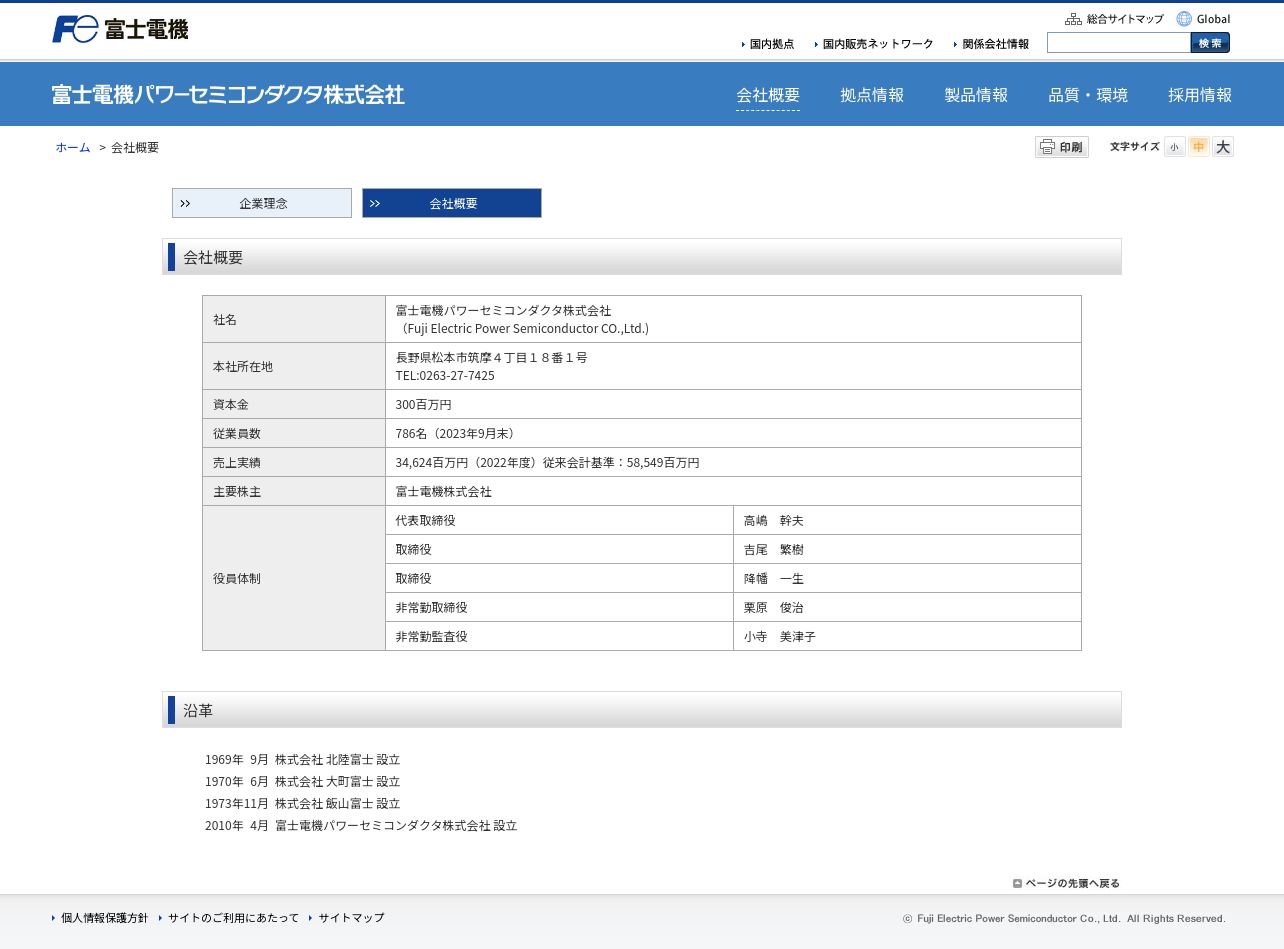Viewport: 1284px width, 949px height.
Task: Click the 売上実績 table header cell
Action: click(x=294, y=462)
